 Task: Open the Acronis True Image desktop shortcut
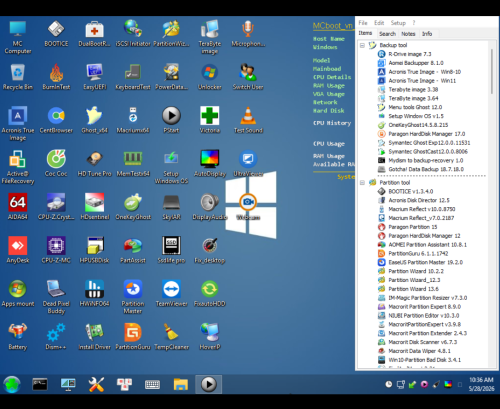click(18, 123)
